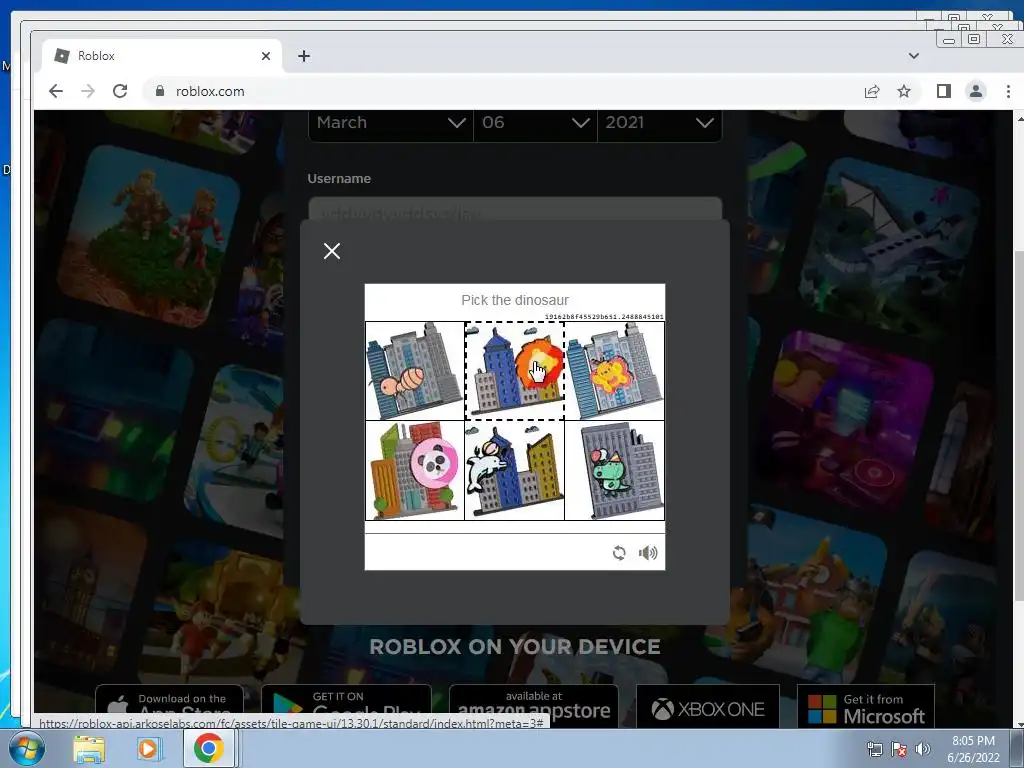Click the Username input field
Image resolution: width=1024 pixels, height=768 pixels.
(515, 209)
